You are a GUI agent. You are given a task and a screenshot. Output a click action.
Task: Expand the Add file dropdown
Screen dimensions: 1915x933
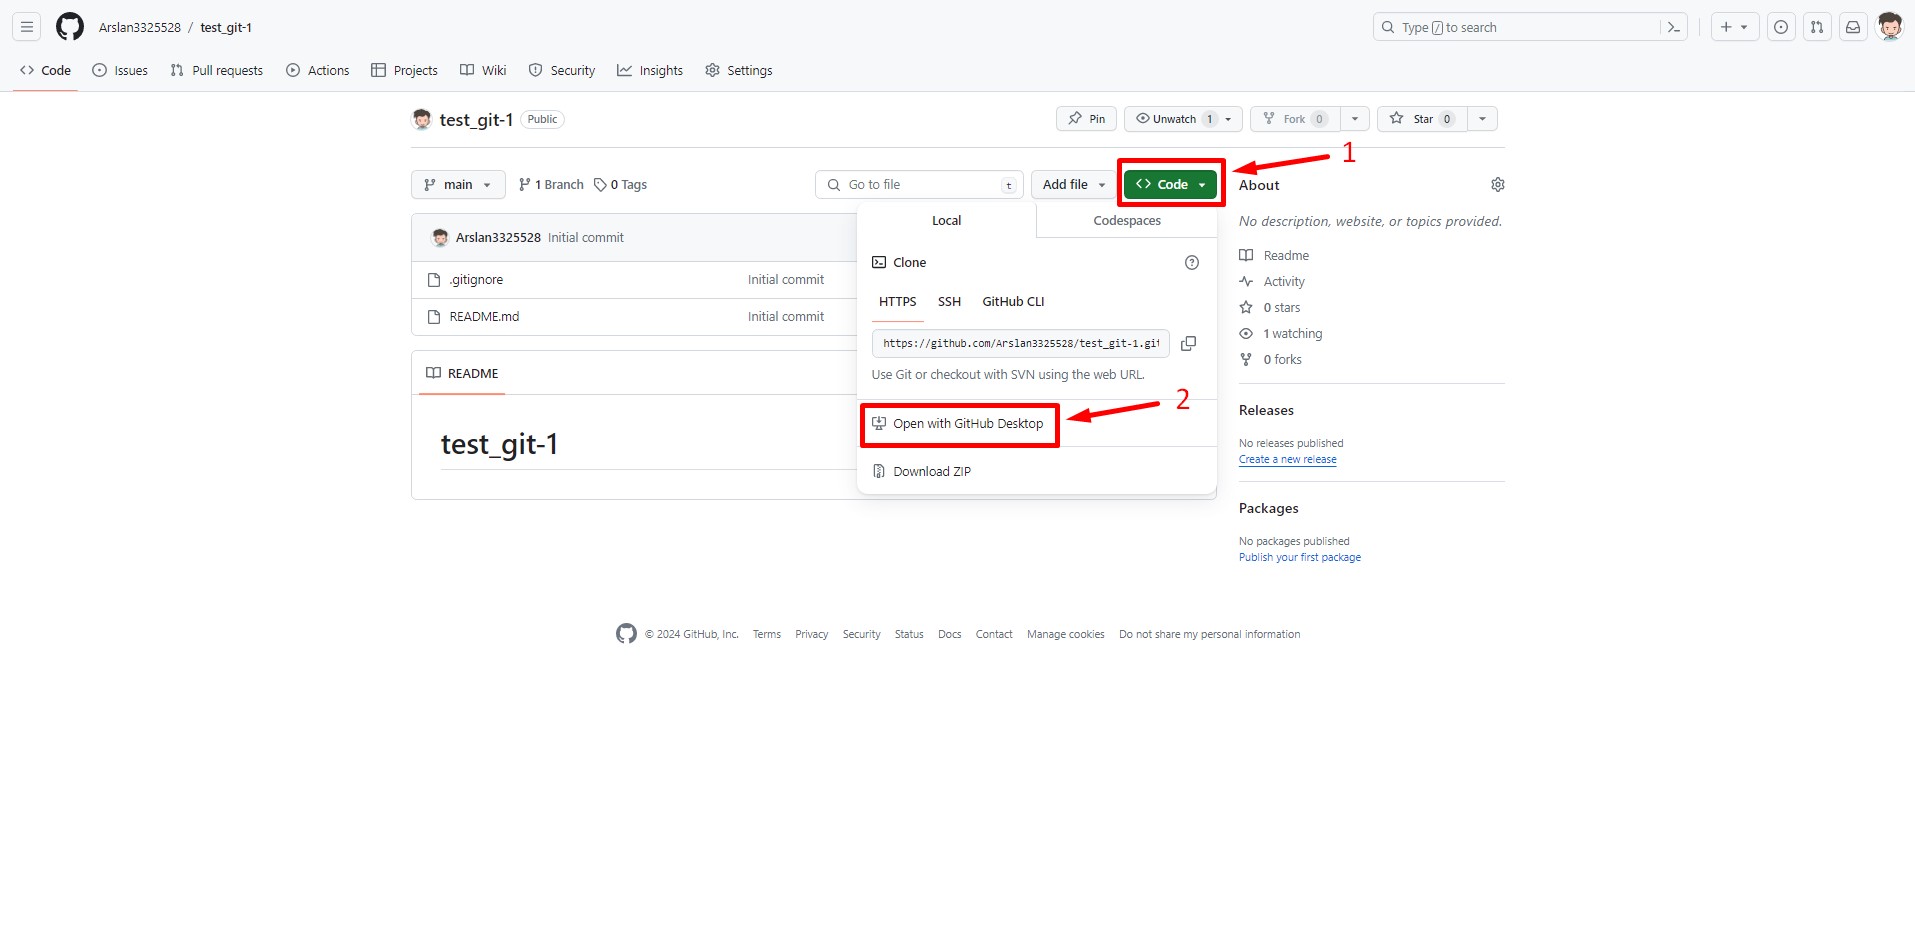point(1074,185)
